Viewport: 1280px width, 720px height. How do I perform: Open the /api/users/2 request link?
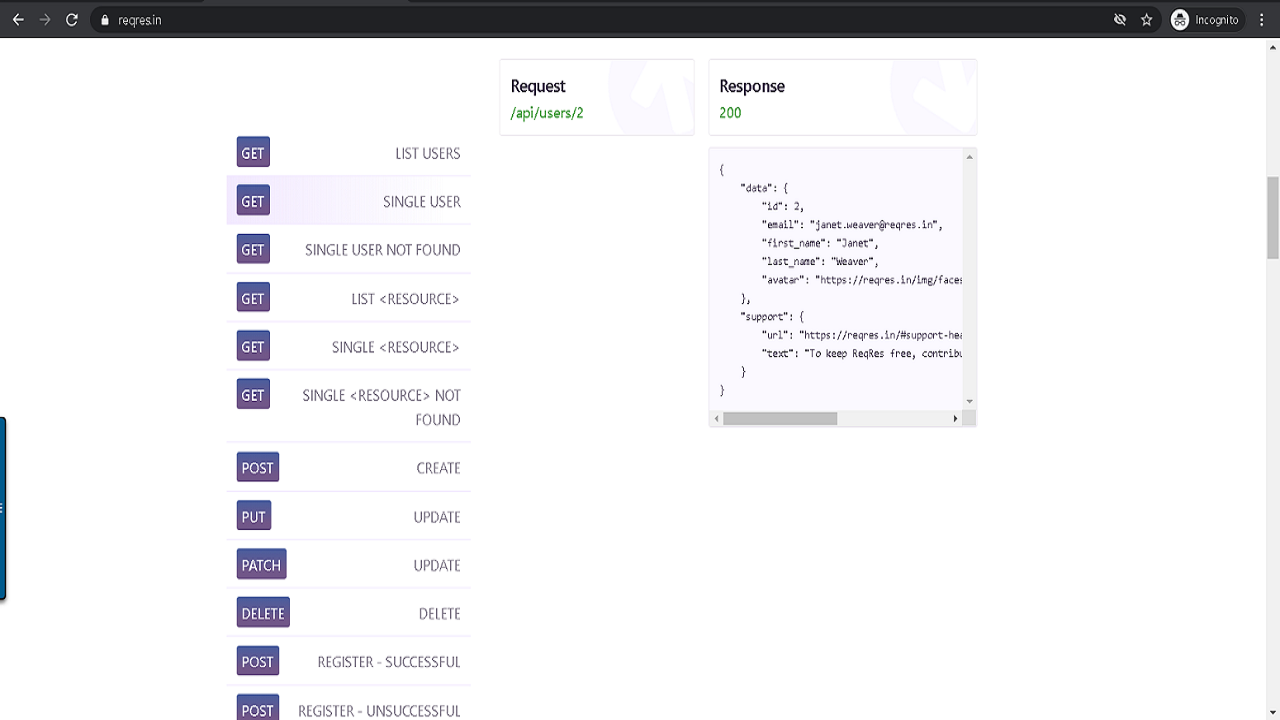coord(547,113)
